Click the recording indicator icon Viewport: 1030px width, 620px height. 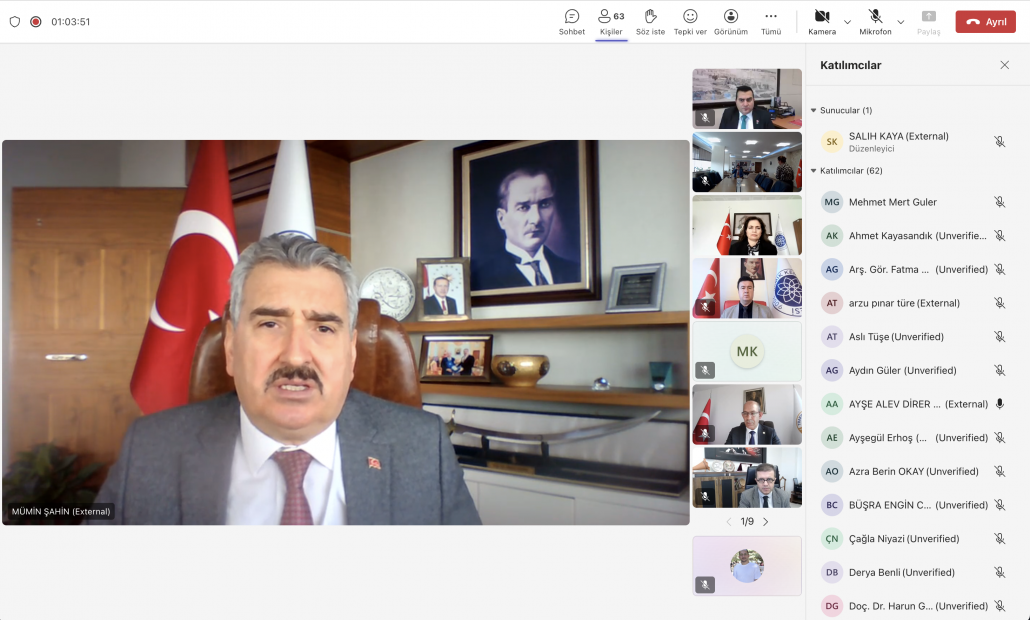point(36,21)
